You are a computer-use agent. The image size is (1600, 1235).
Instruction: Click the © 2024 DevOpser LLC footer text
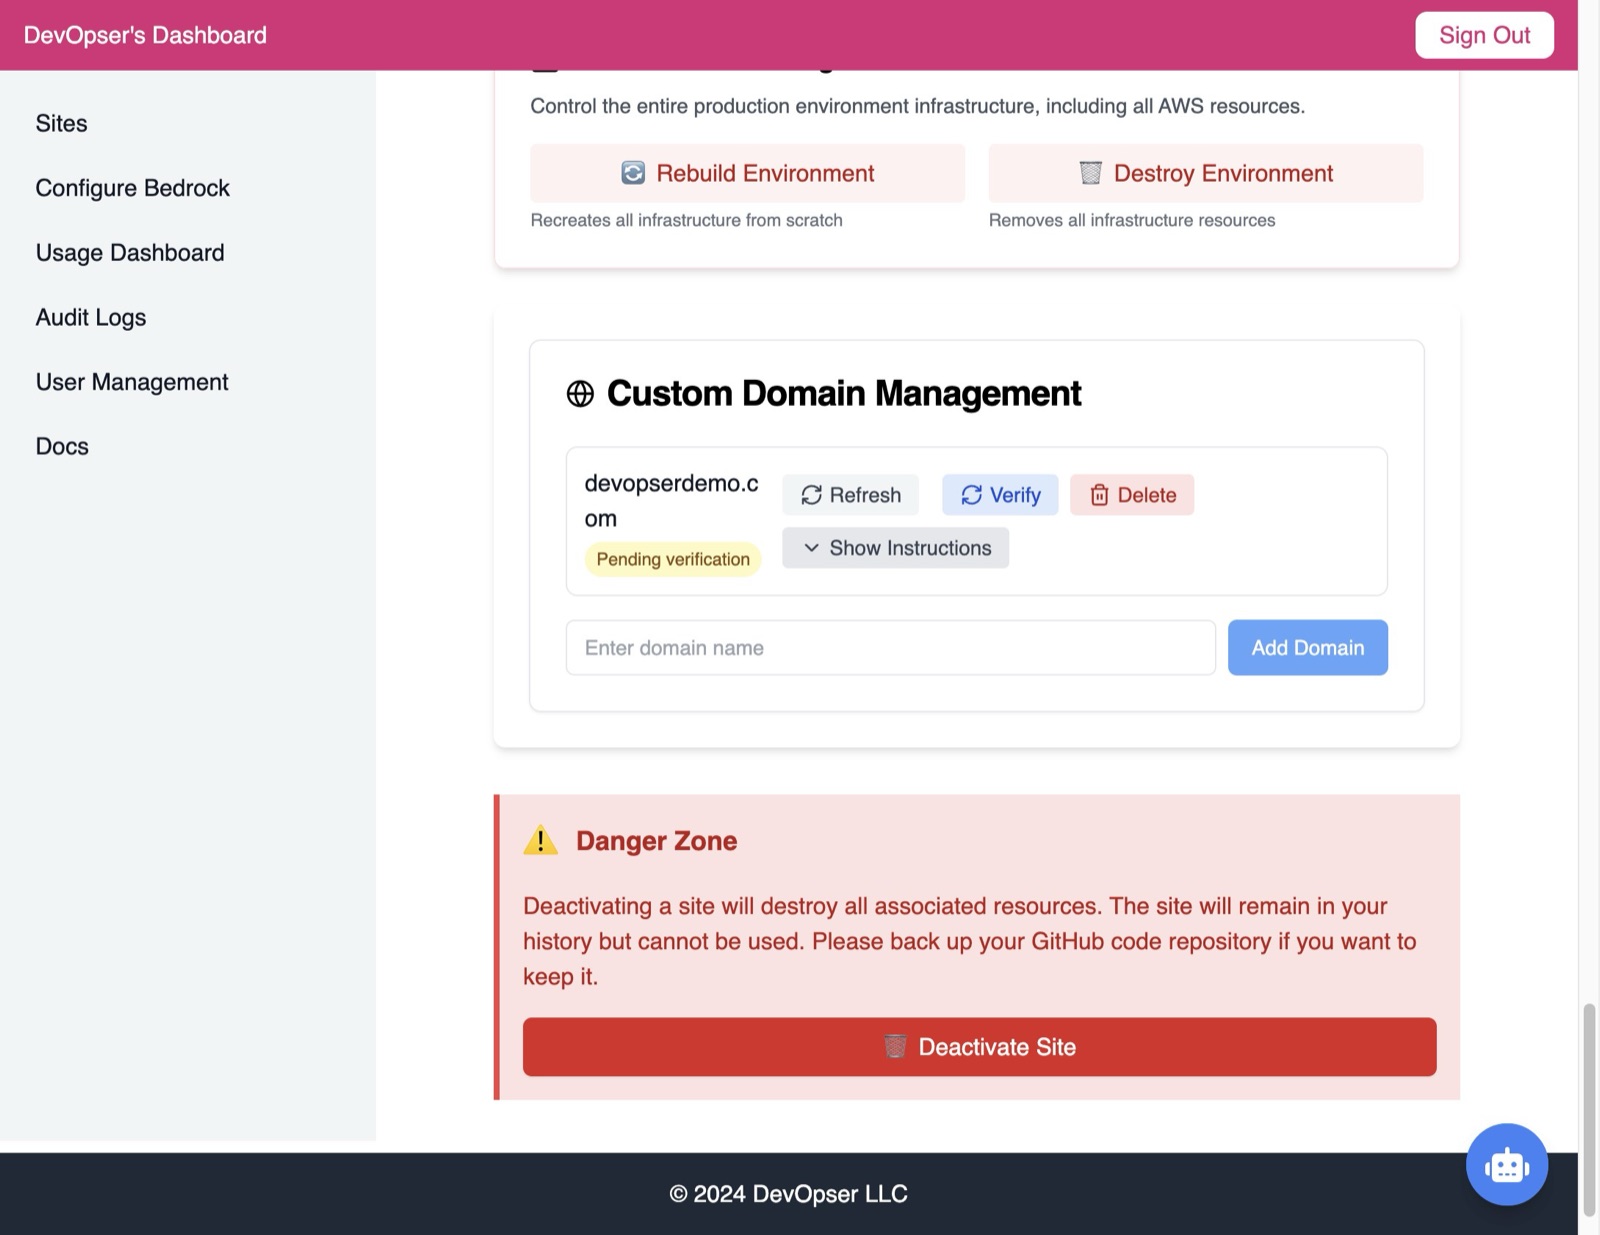[x=788, y=1194]
